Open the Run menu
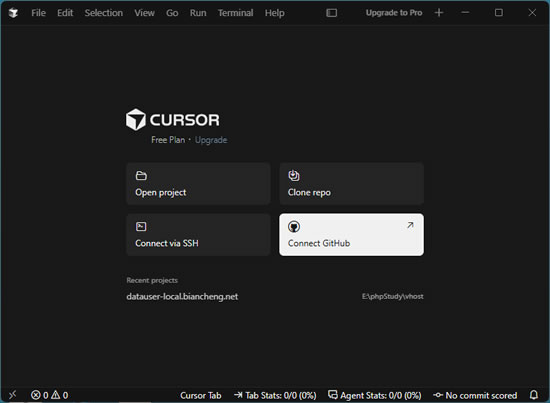550x403 pixels. click(198, 13)
